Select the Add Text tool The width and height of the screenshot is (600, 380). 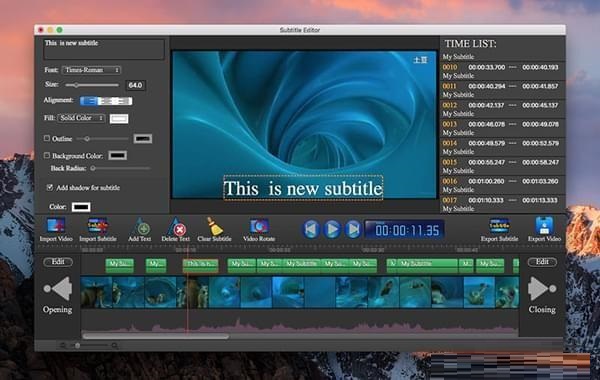[x=140, y=230]
